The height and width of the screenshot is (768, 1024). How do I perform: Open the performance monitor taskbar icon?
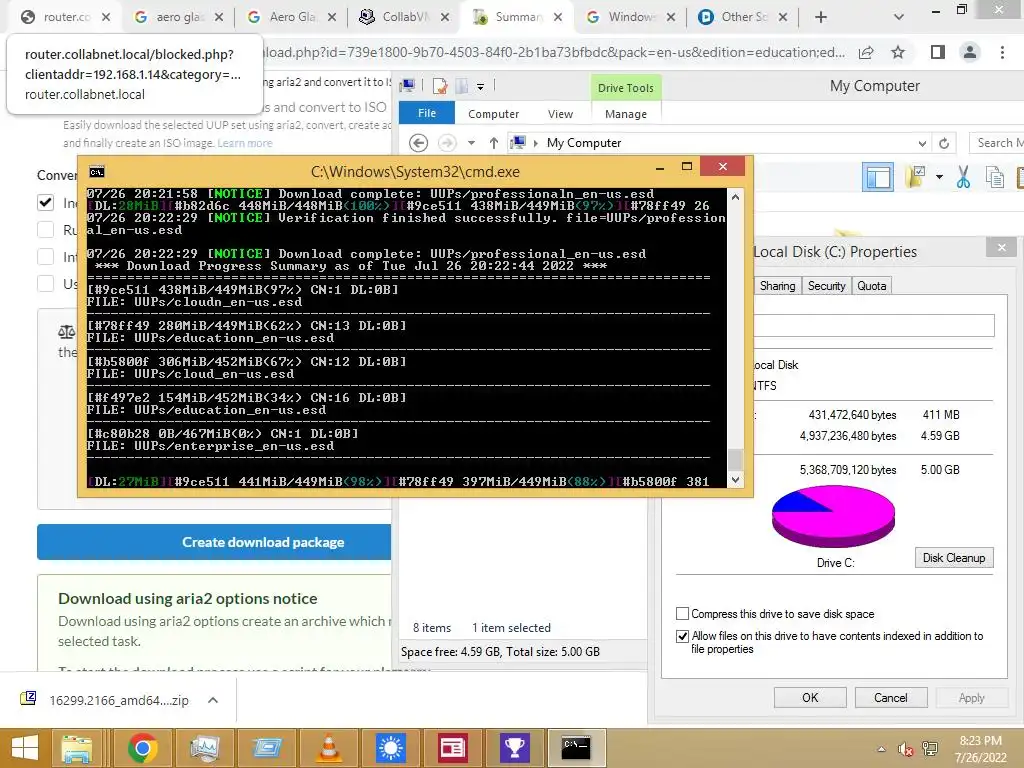(204, 748)
